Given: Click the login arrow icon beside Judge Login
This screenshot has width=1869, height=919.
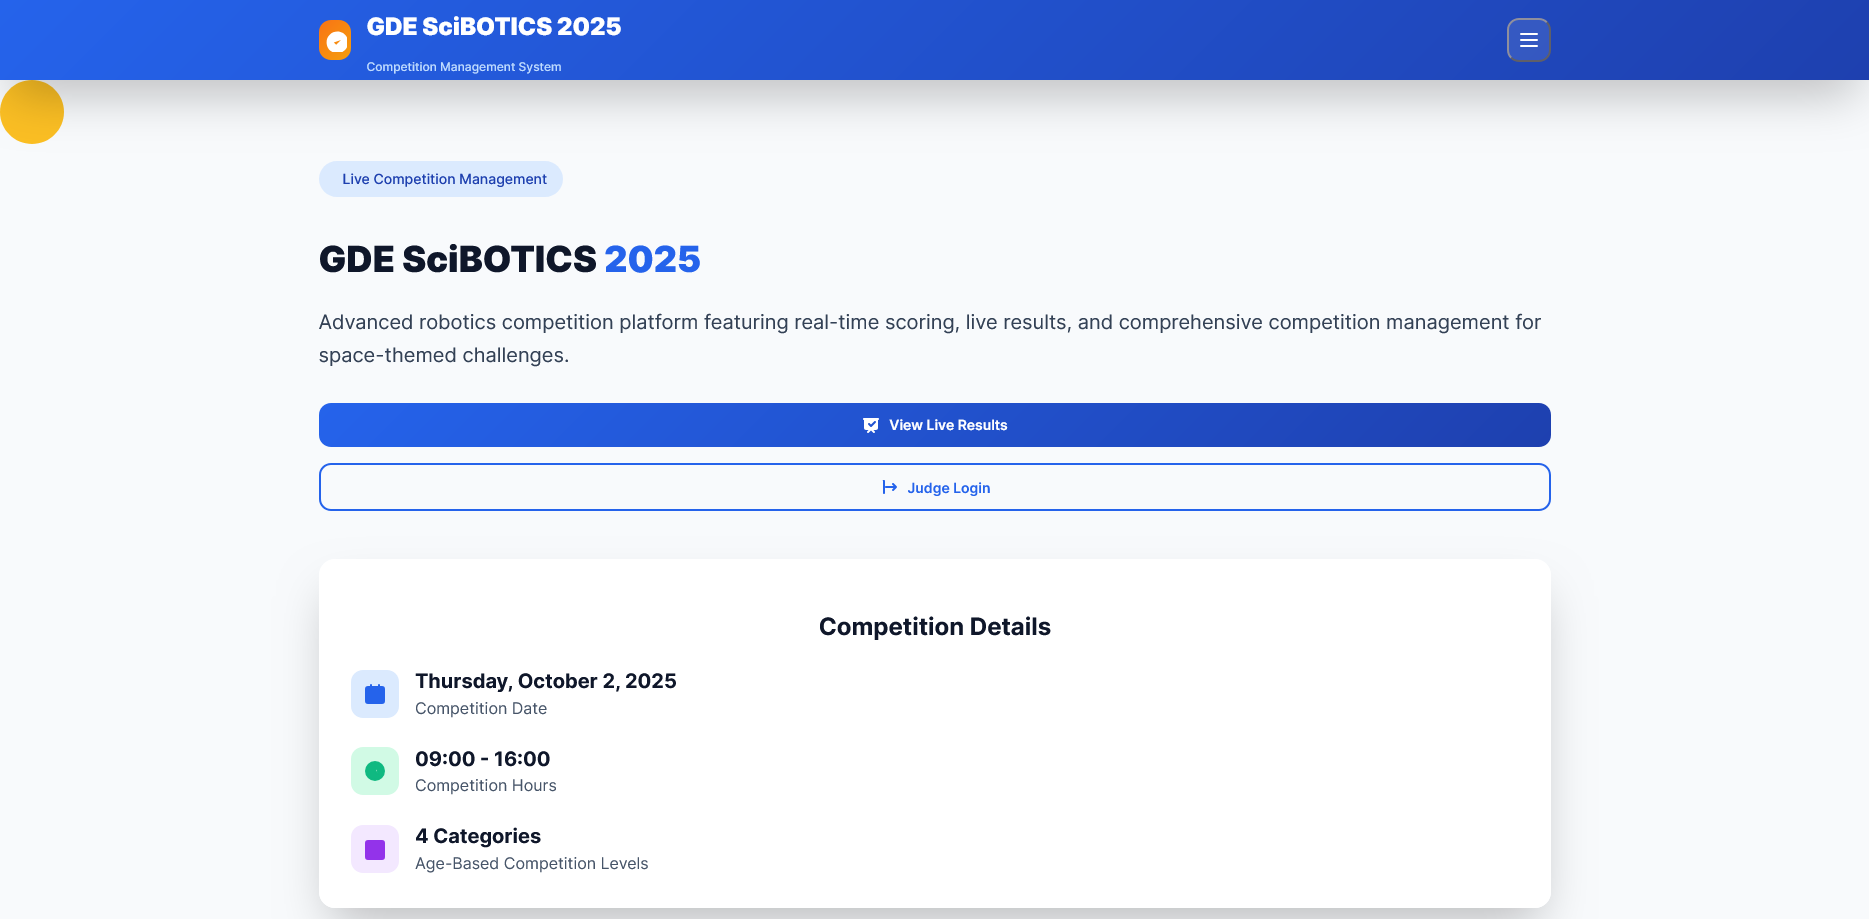Looking at the screenshot, I should (890, 487).
